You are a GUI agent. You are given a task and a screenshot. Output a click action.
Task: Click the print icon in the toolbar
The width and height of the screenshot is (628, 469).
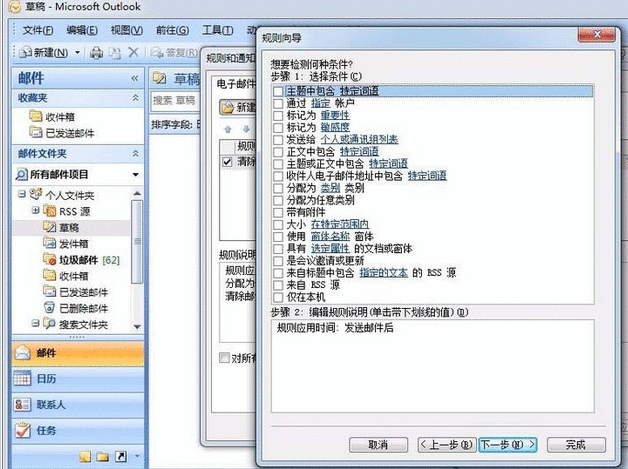click(96, 52)
